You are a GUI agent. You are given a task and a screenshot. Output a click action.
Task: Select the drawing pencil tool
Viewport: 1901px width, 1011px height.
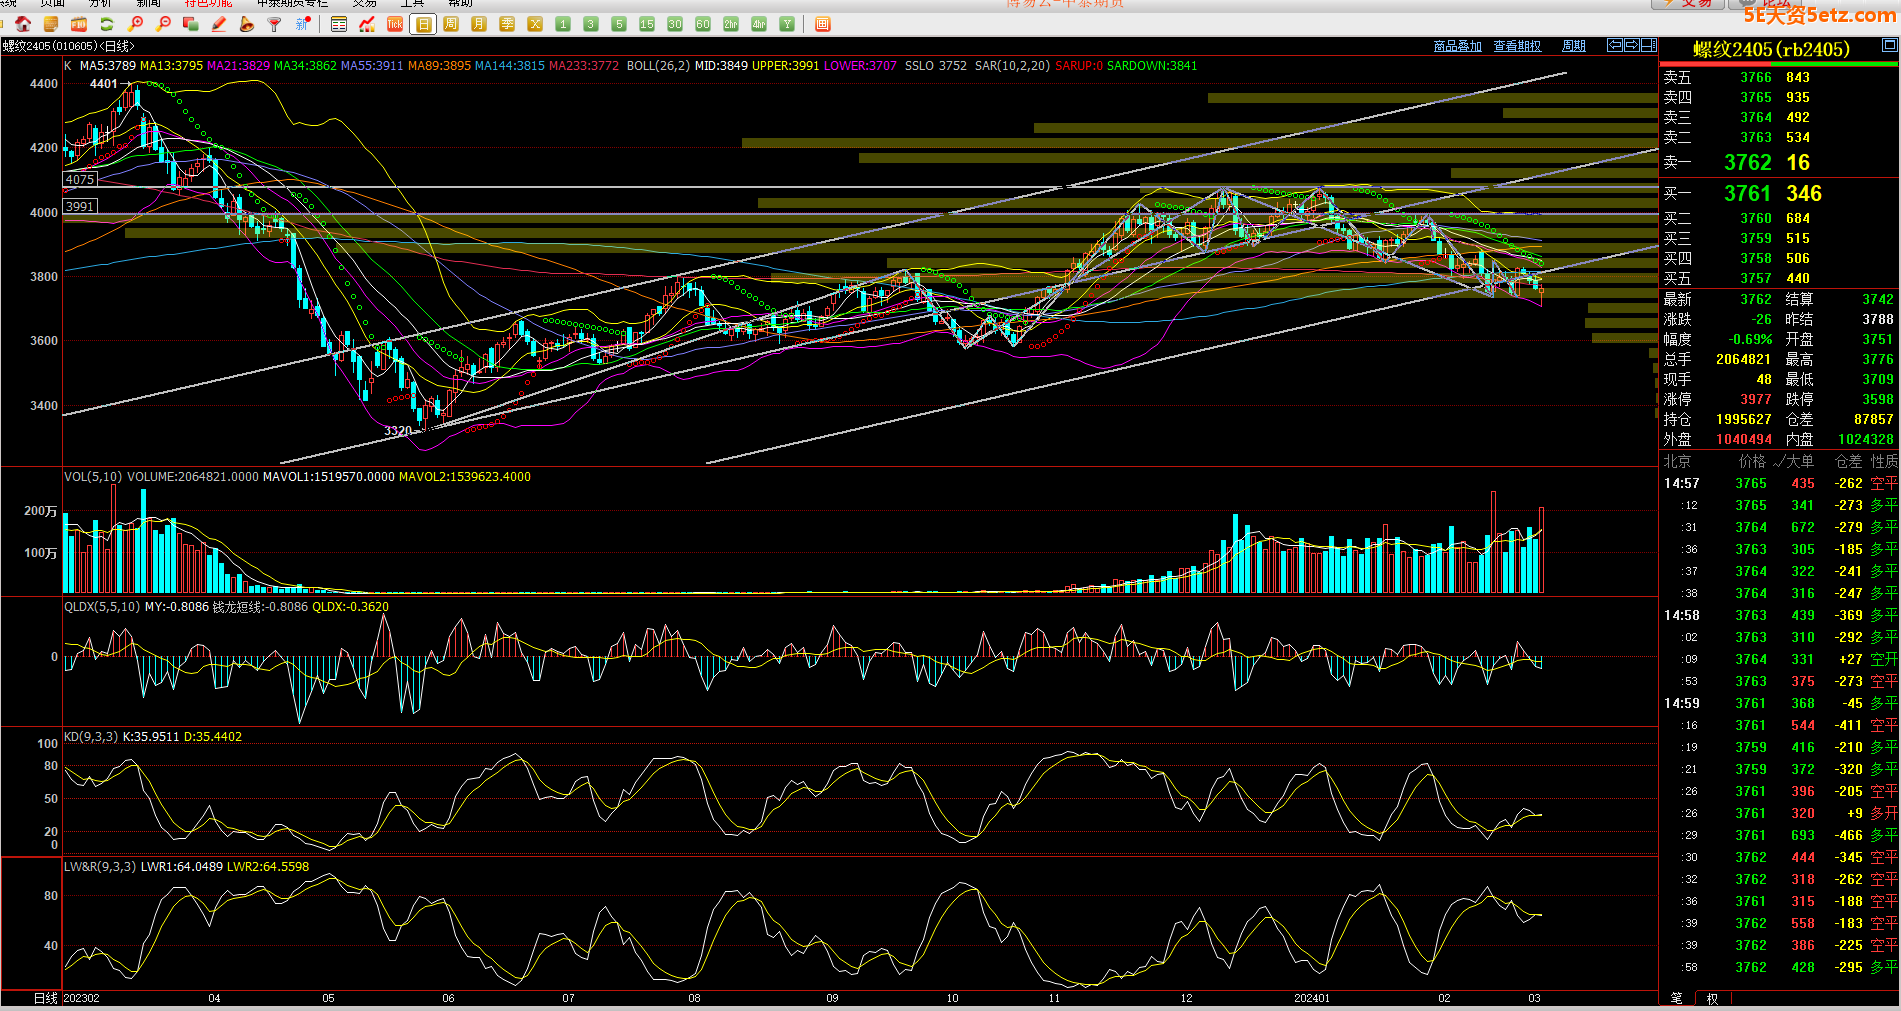point(219,24)
